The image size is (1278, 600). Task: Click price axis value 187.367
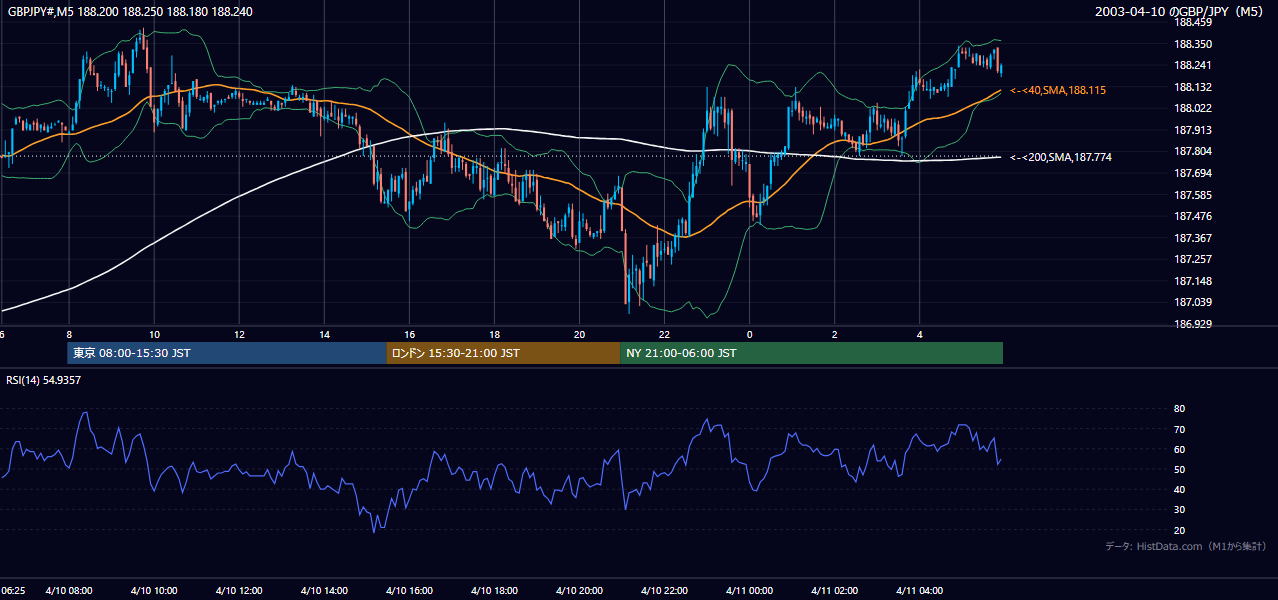pos(1193,238)
